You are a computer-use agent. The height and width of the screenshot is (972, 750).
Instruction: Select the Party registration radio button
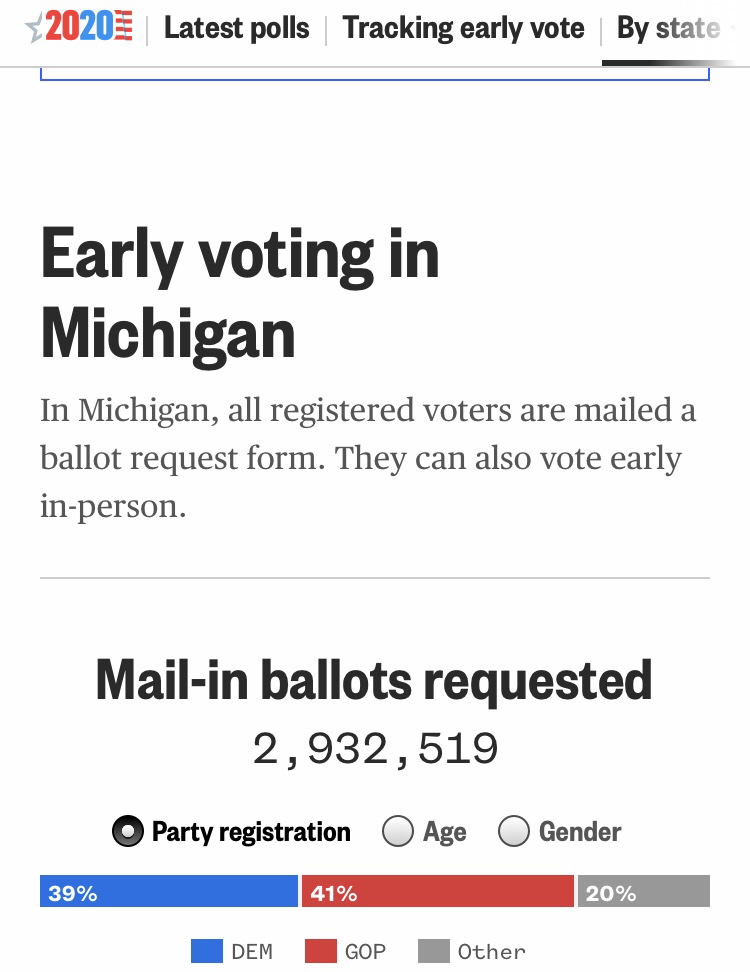(128, 831)
